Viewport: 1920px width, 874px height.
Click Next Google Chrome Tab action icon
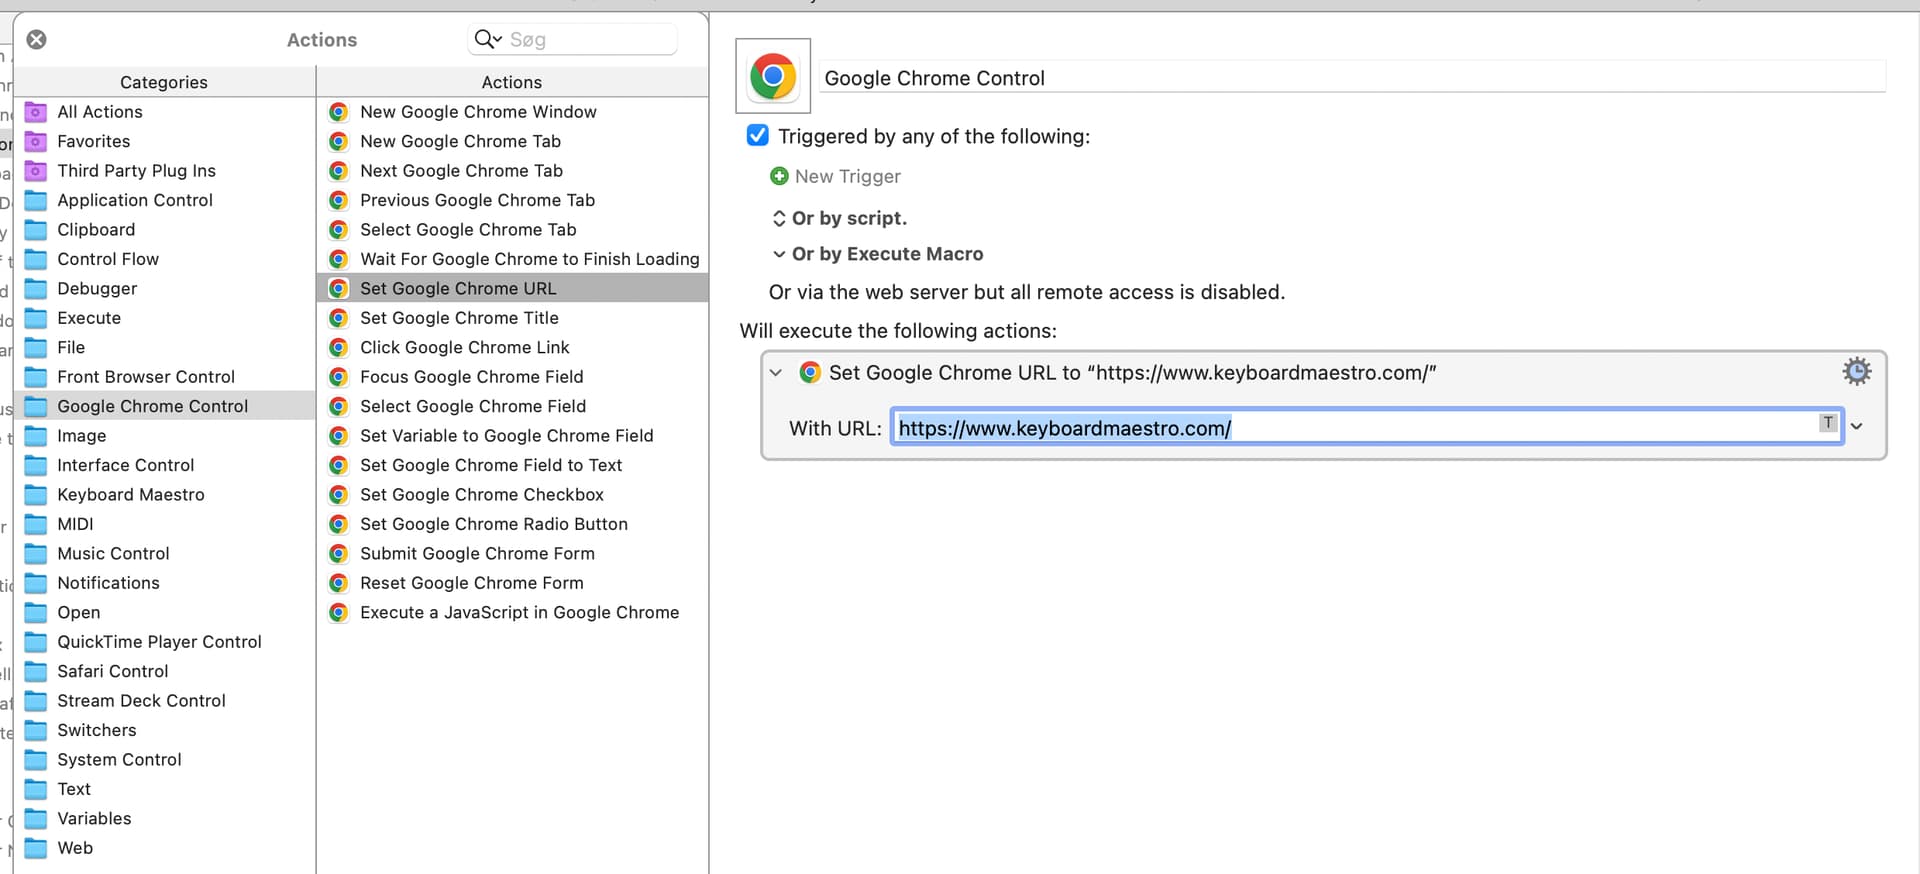(339, 171)
